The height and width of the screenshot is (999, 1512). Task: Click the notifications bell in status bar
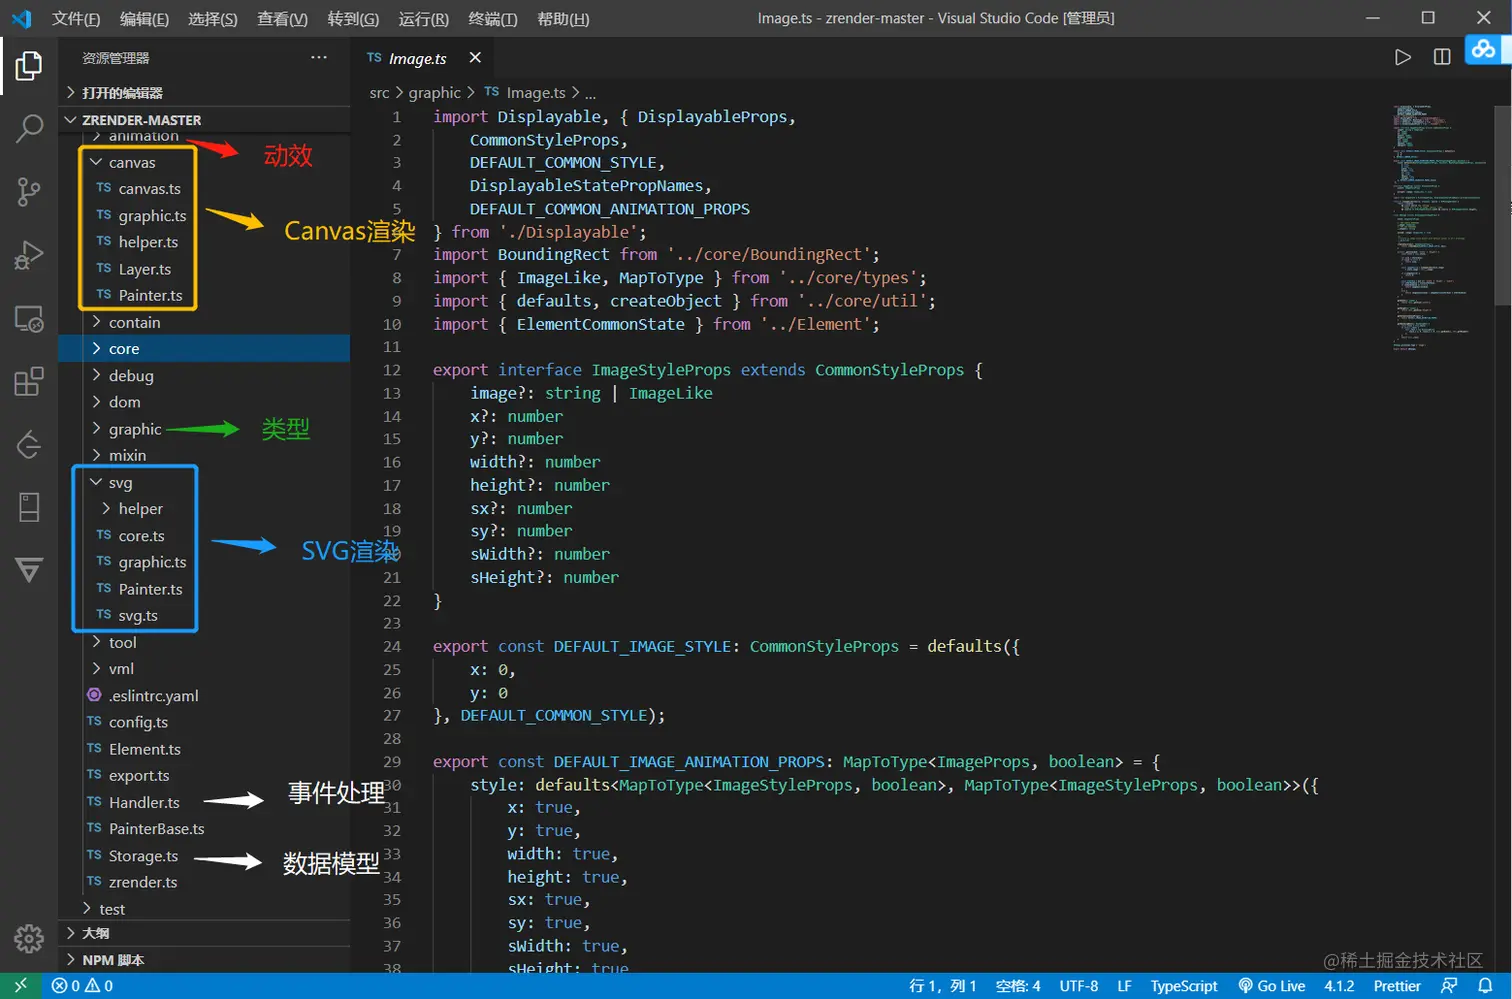click(1485, 985)
